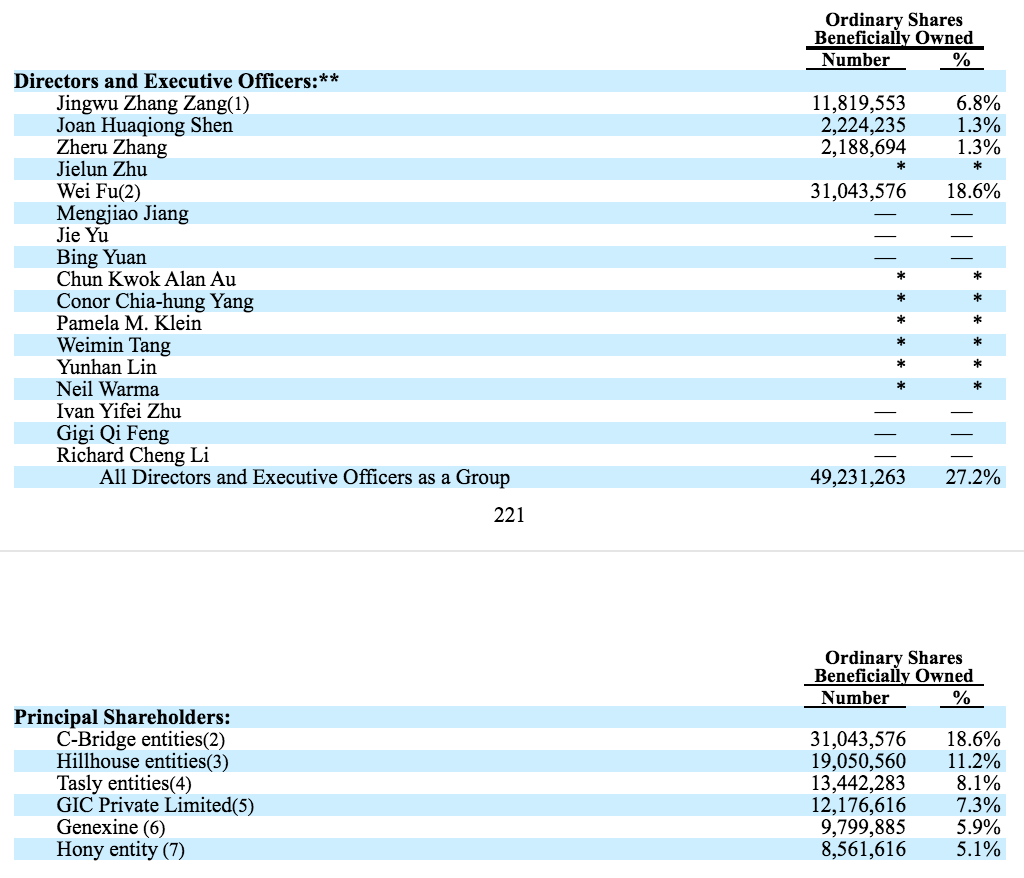Select Wei Fu's share count 31,043,576

(857, 191)
